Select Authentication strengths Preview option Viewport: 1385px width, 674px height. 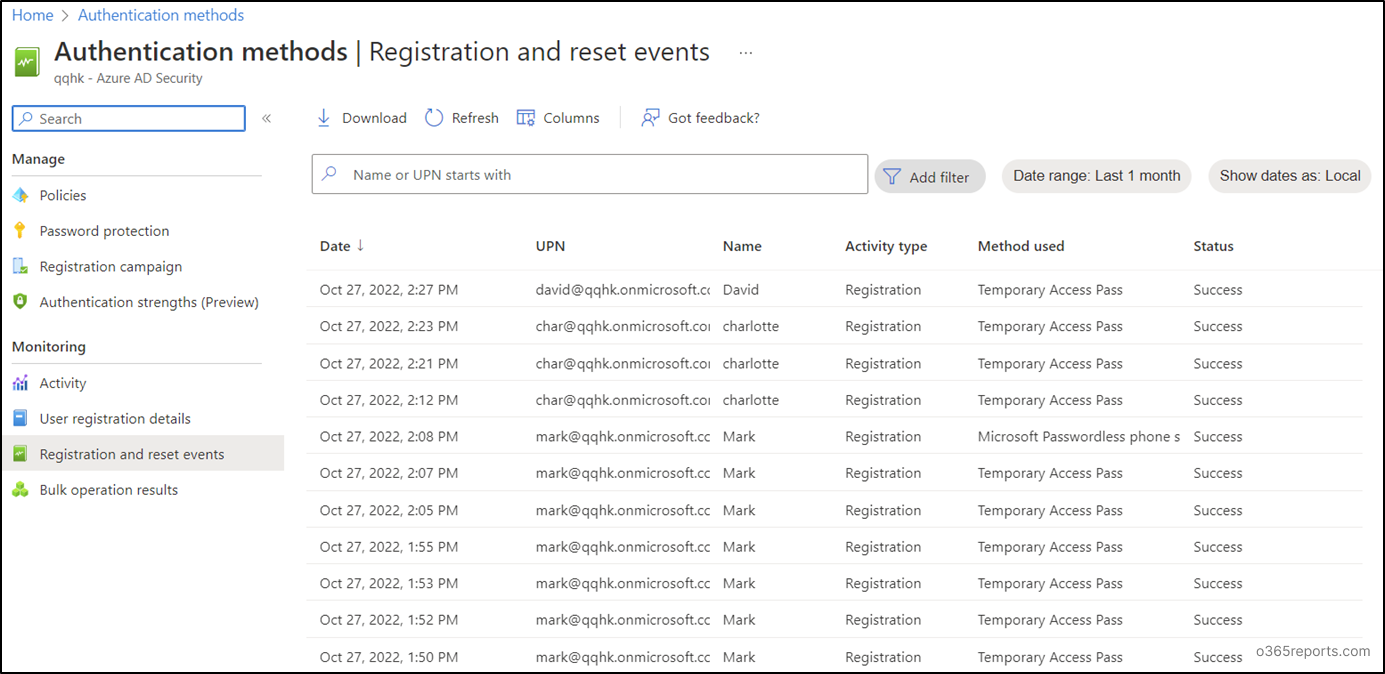click(x=150, y=301)
